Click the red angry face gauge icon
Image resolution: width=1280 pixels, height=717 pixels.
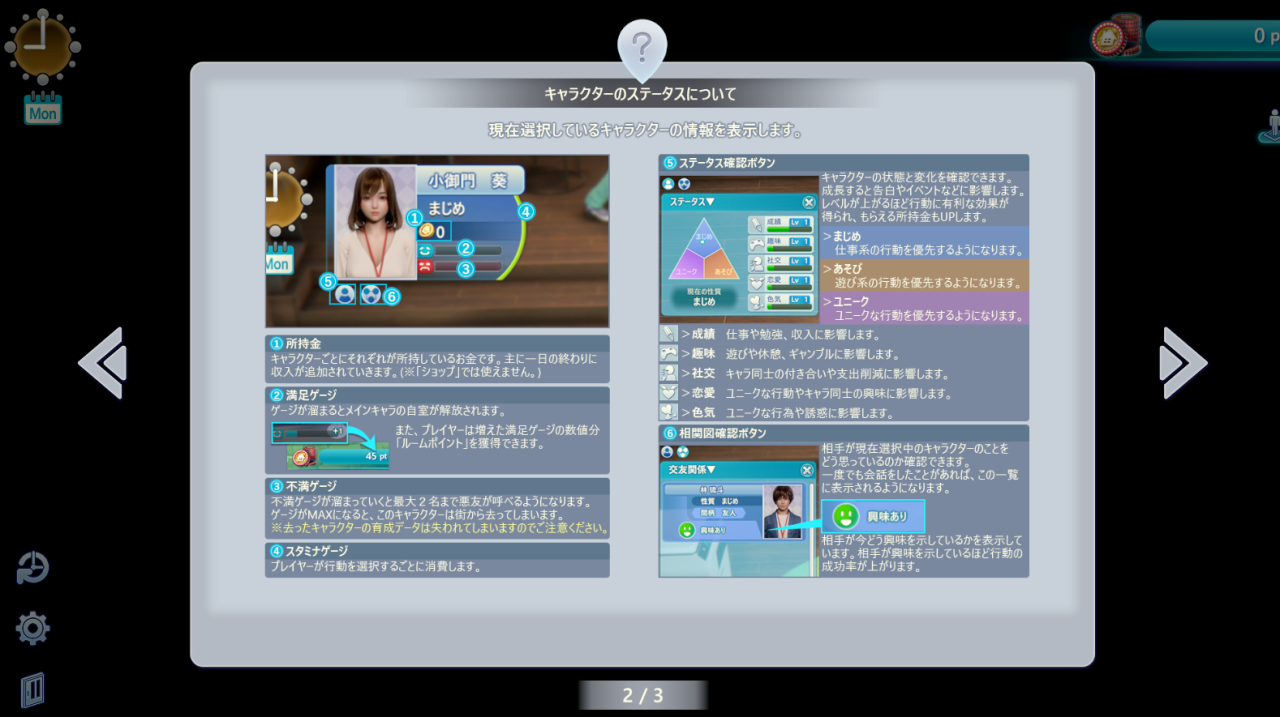tap(425, 267)
